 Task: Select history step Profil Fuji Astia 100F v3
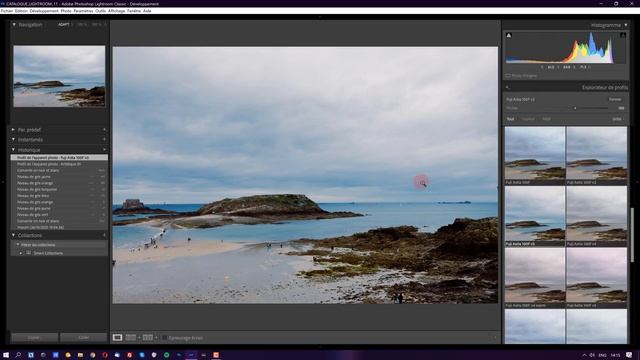click(x=59, y=158)
